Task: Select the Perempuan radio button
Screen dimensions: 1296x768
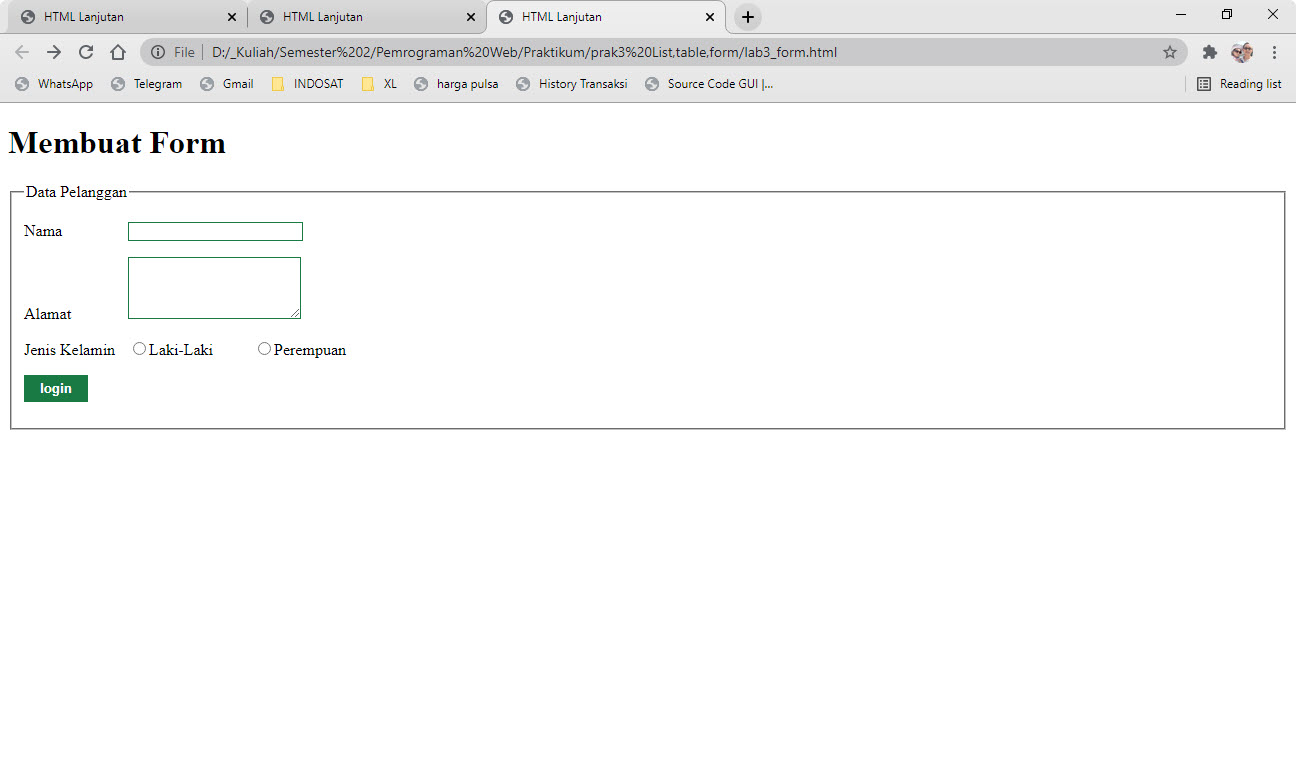Action: click(264, 348)
